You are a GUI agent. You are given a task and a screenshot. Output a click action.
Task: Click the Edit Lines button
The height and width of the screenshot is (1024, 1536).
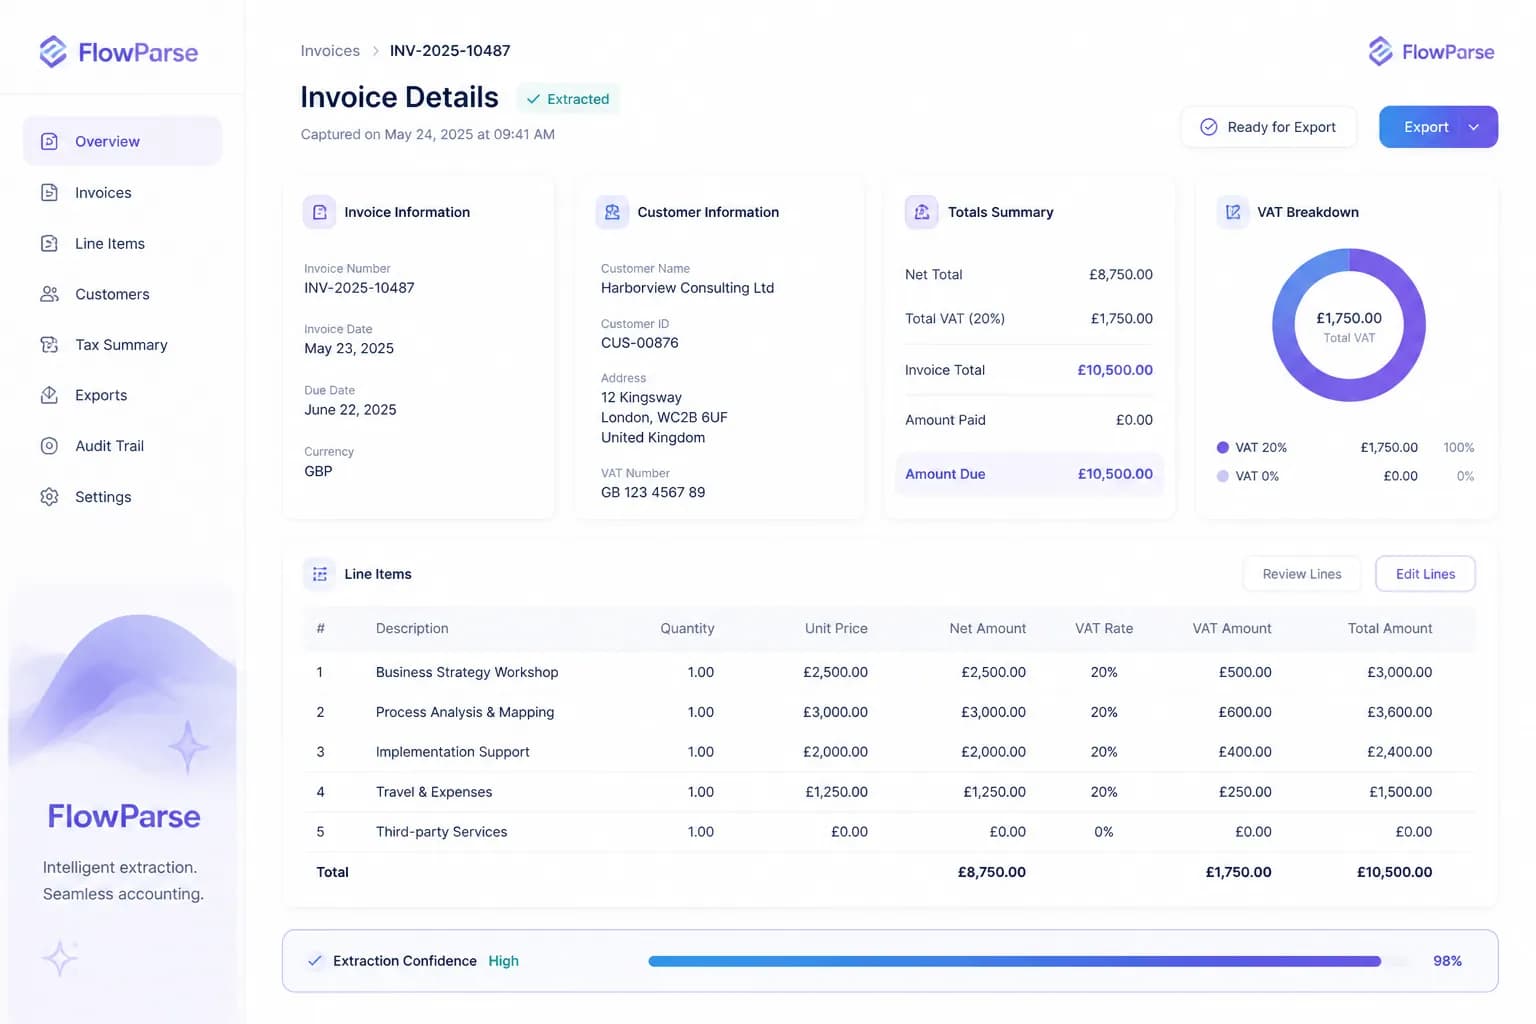coord(1425,574)
